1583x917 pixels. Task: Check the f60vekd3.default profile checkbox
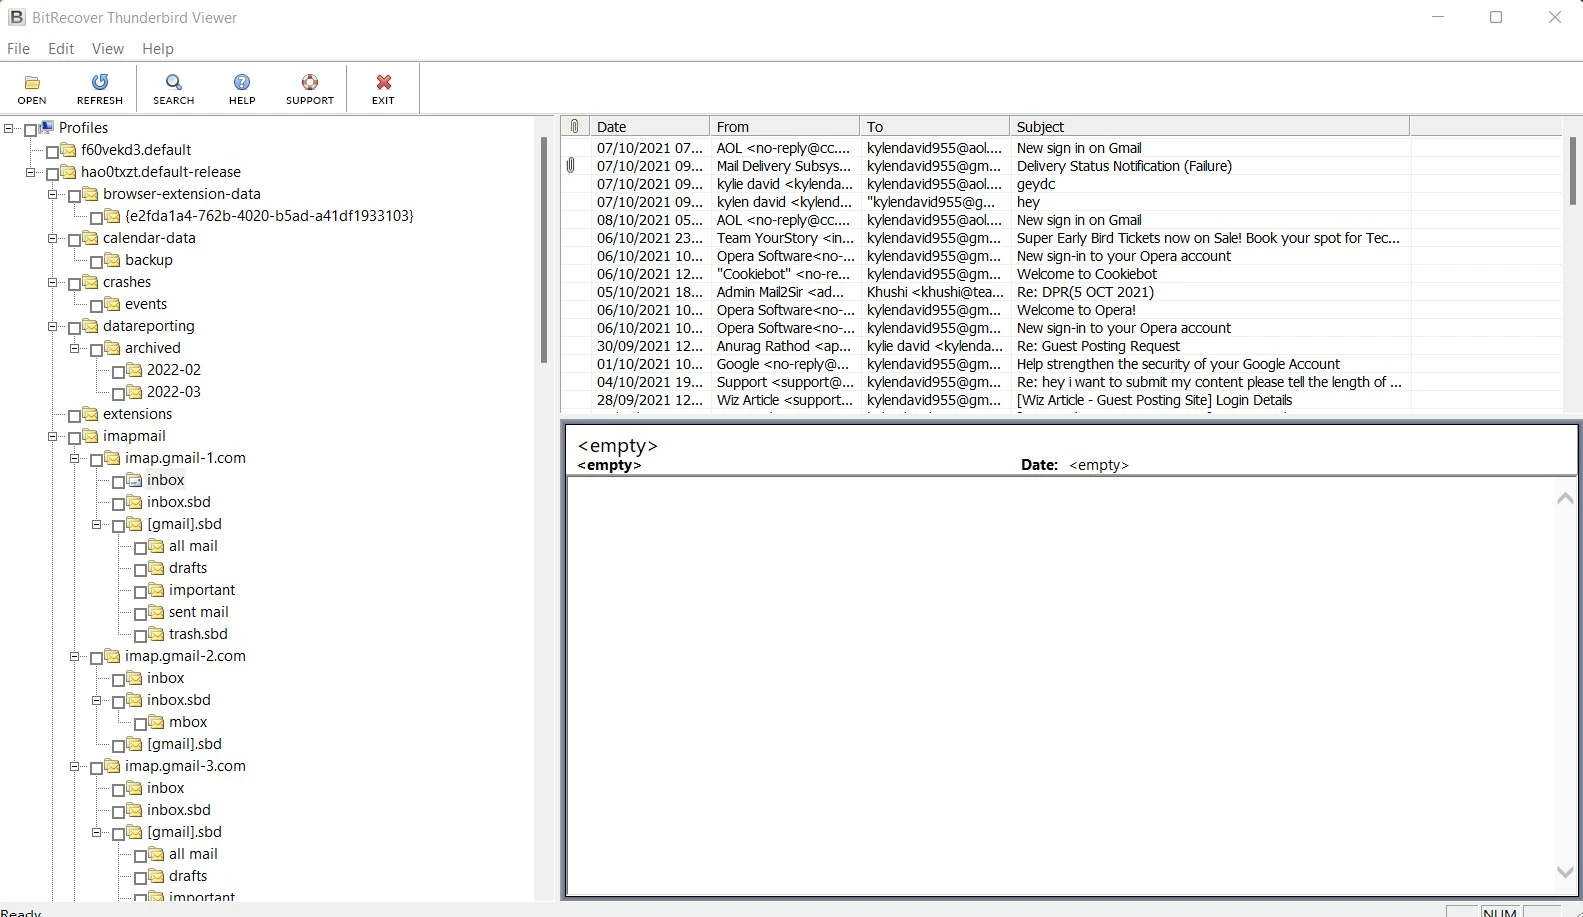coord(53,151)
